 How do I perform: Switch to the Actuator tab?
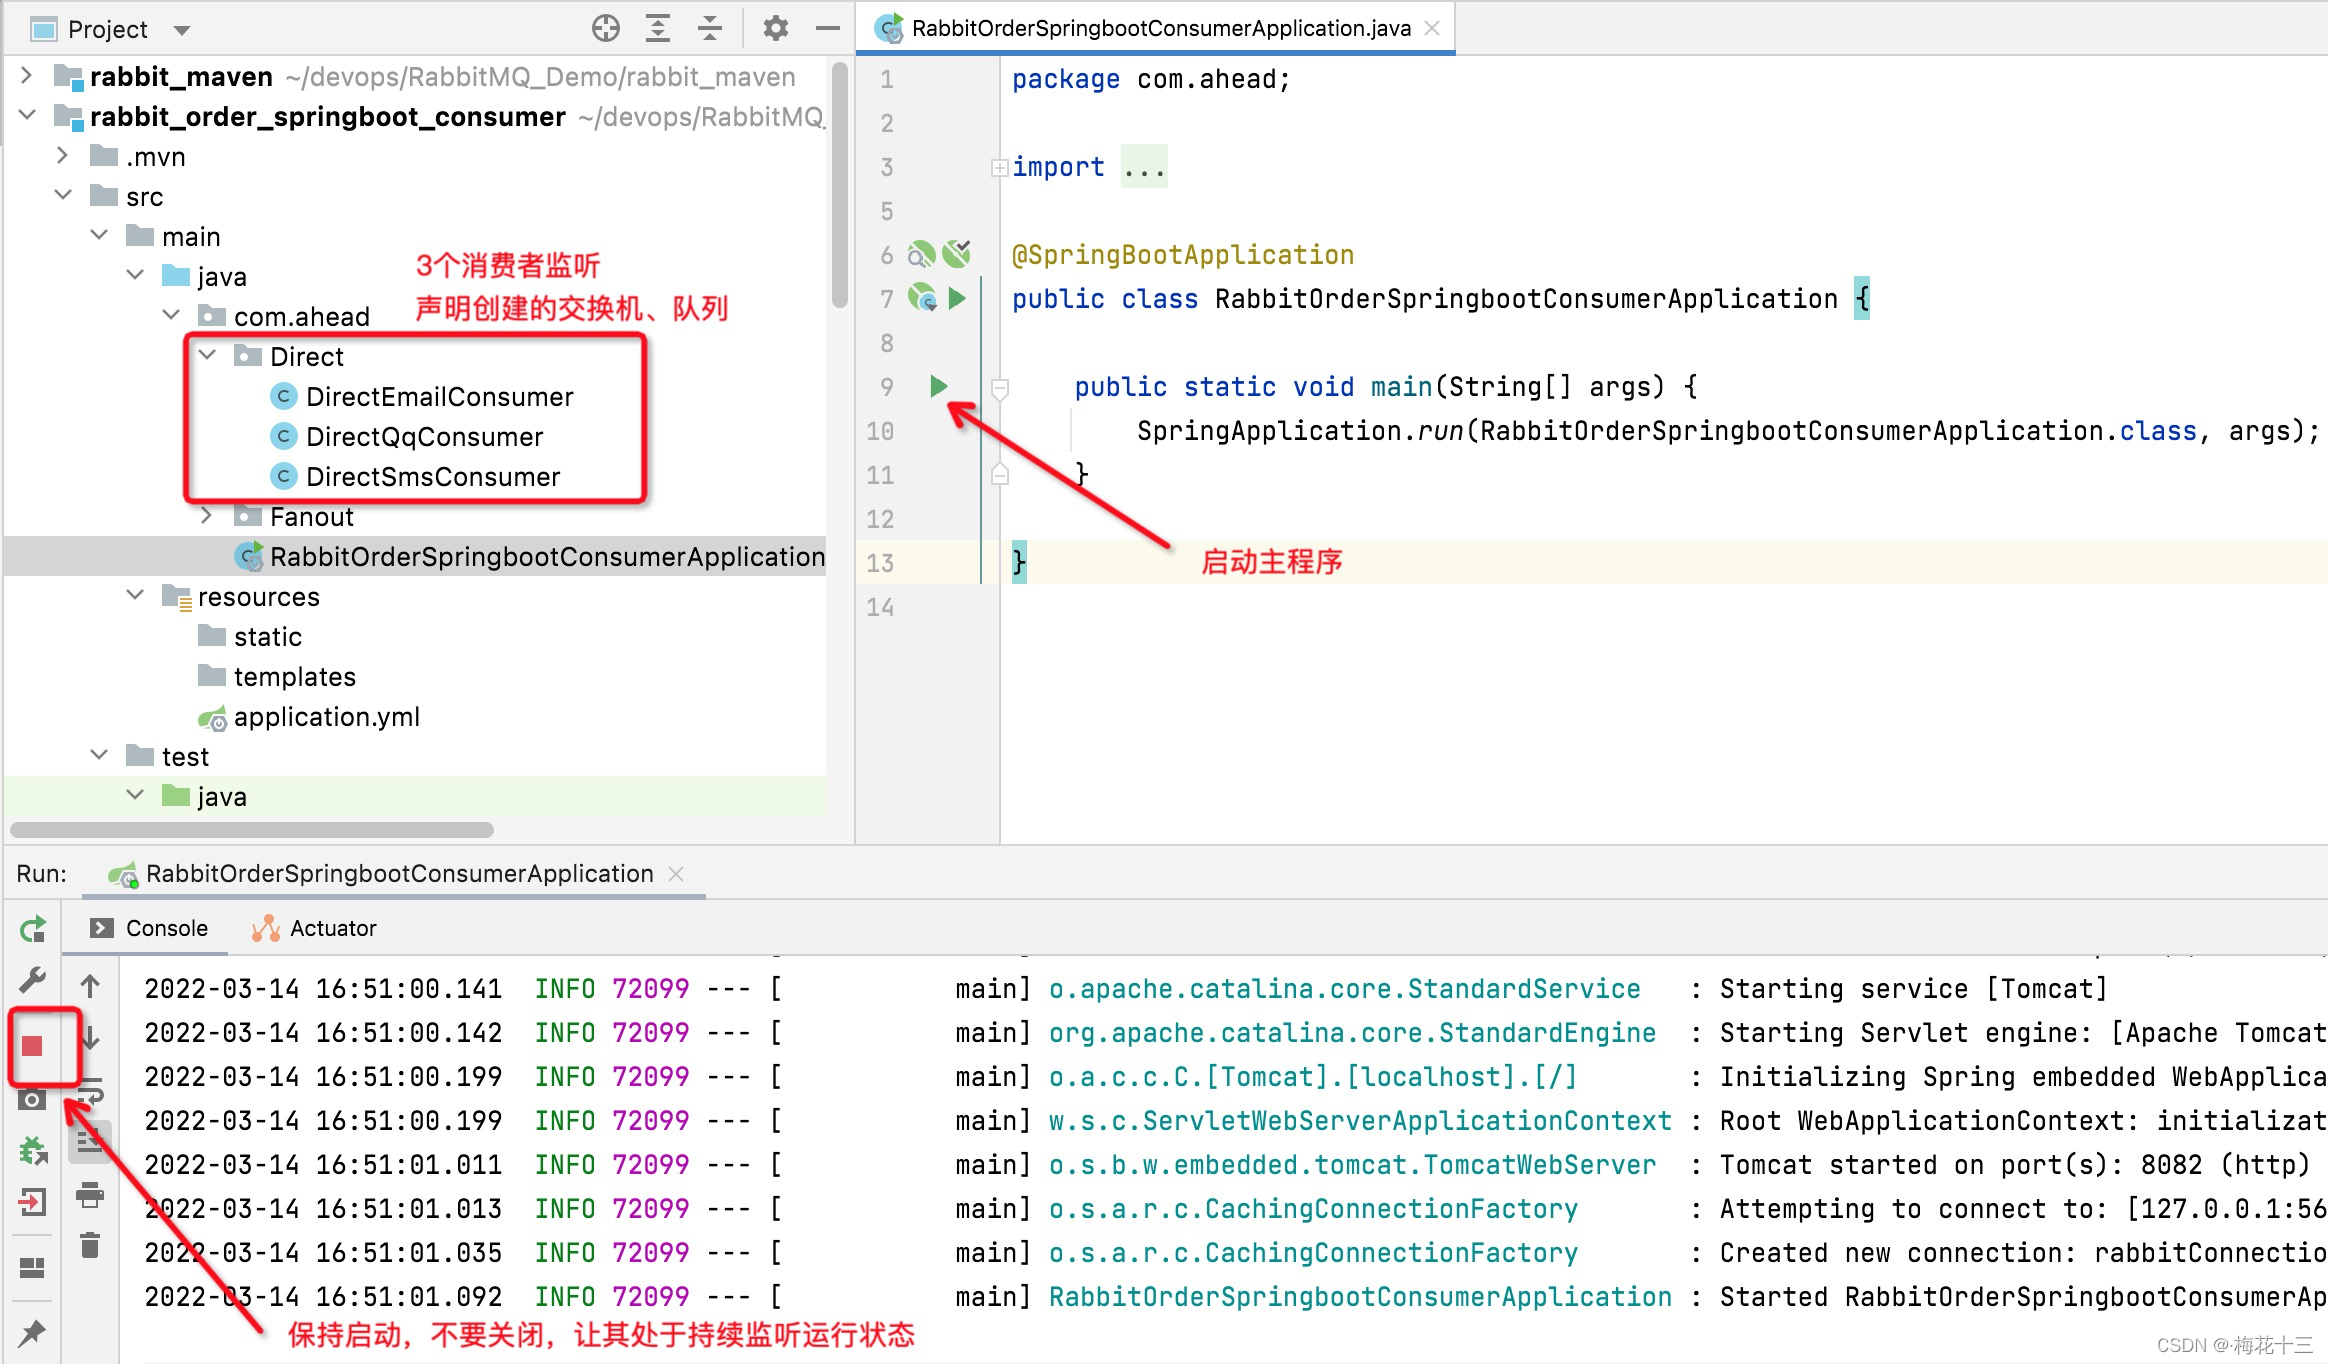[x=332, y=928]
